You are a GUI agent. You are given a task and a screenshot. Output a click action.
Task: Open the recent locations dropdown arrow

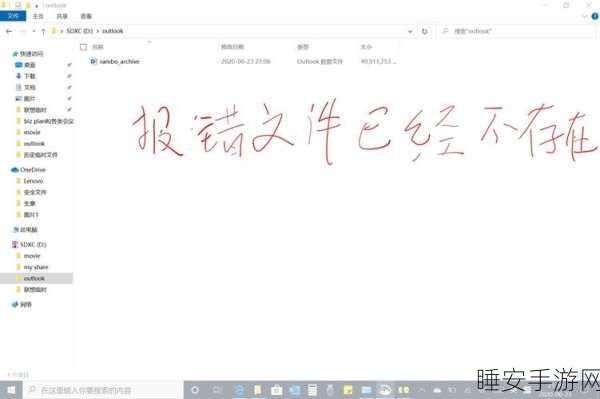(34, 31)
